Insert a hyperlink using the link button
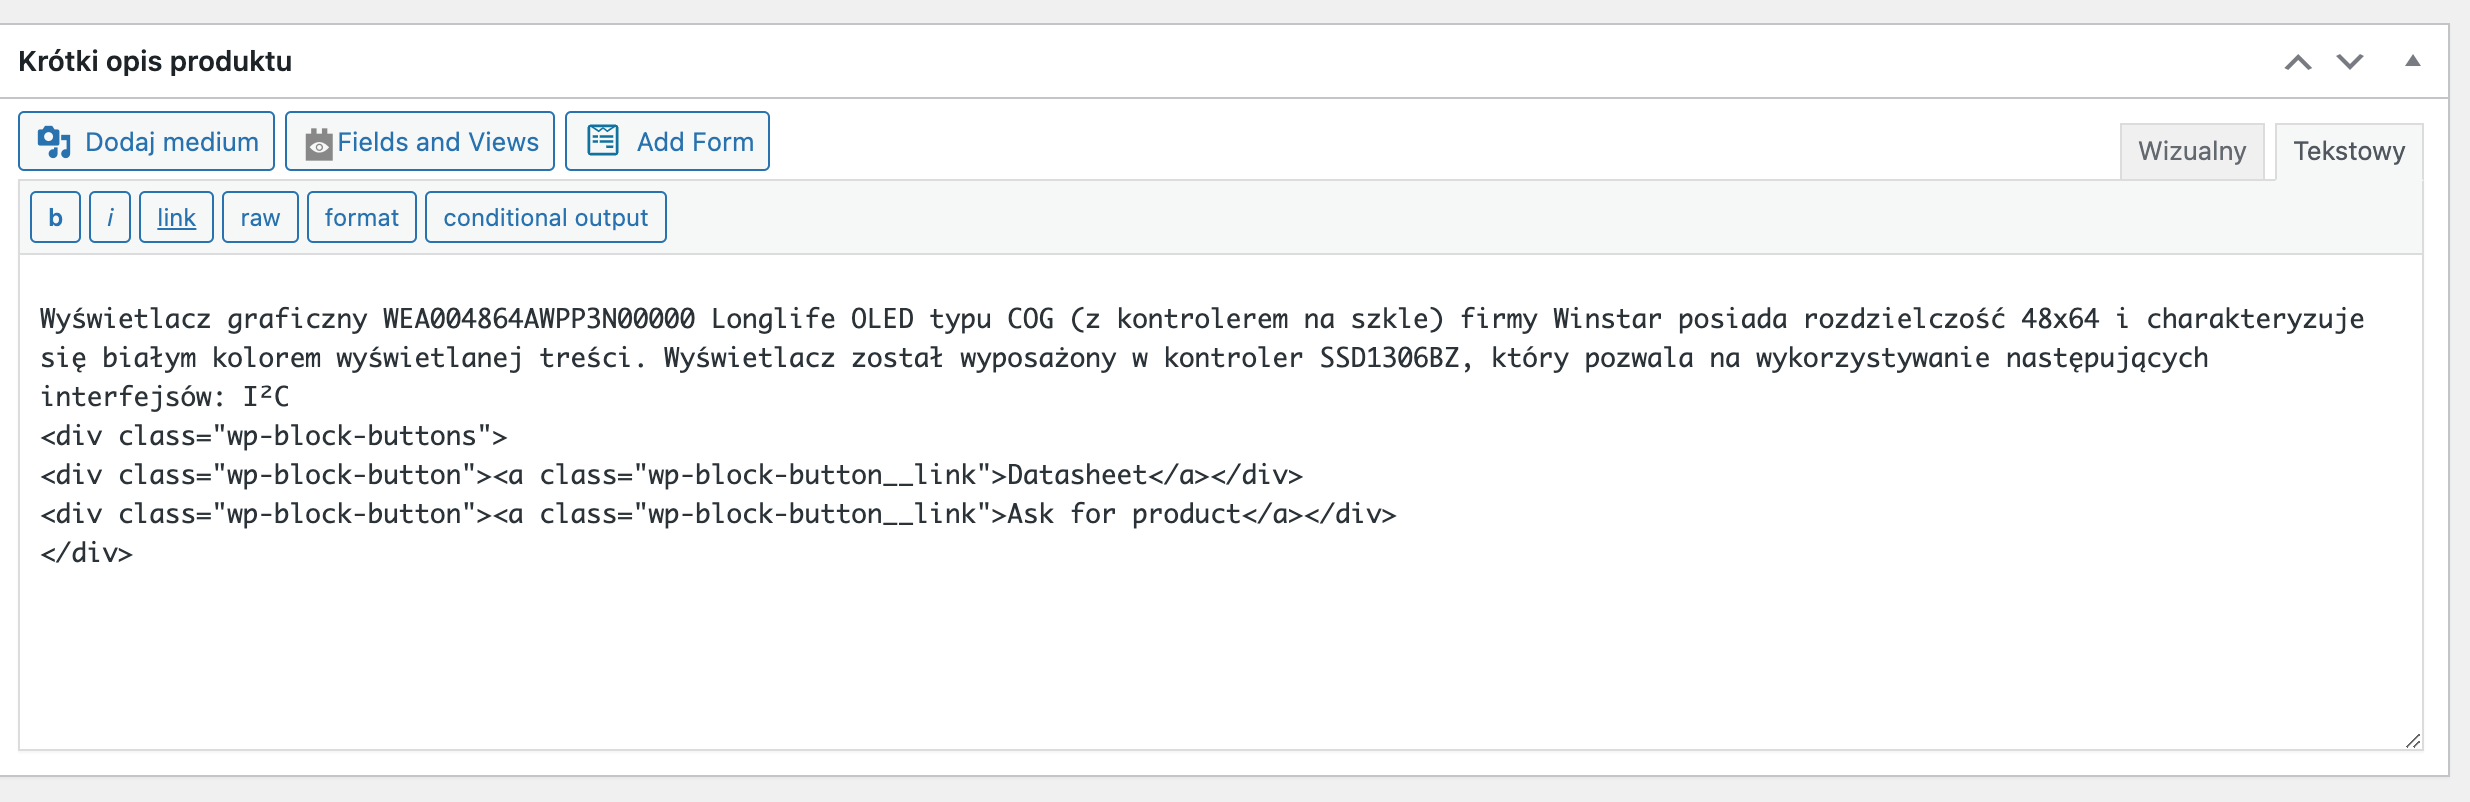2470x802 pixels. pos(176,217)
